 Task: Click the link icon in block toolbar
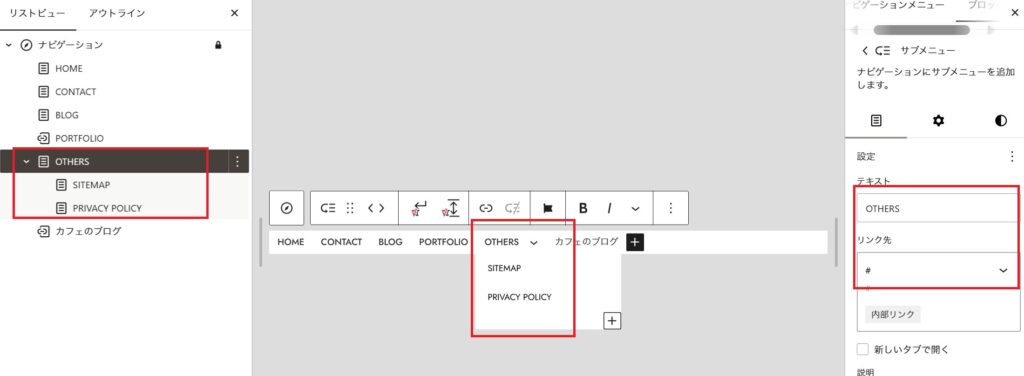coord(485,208)
